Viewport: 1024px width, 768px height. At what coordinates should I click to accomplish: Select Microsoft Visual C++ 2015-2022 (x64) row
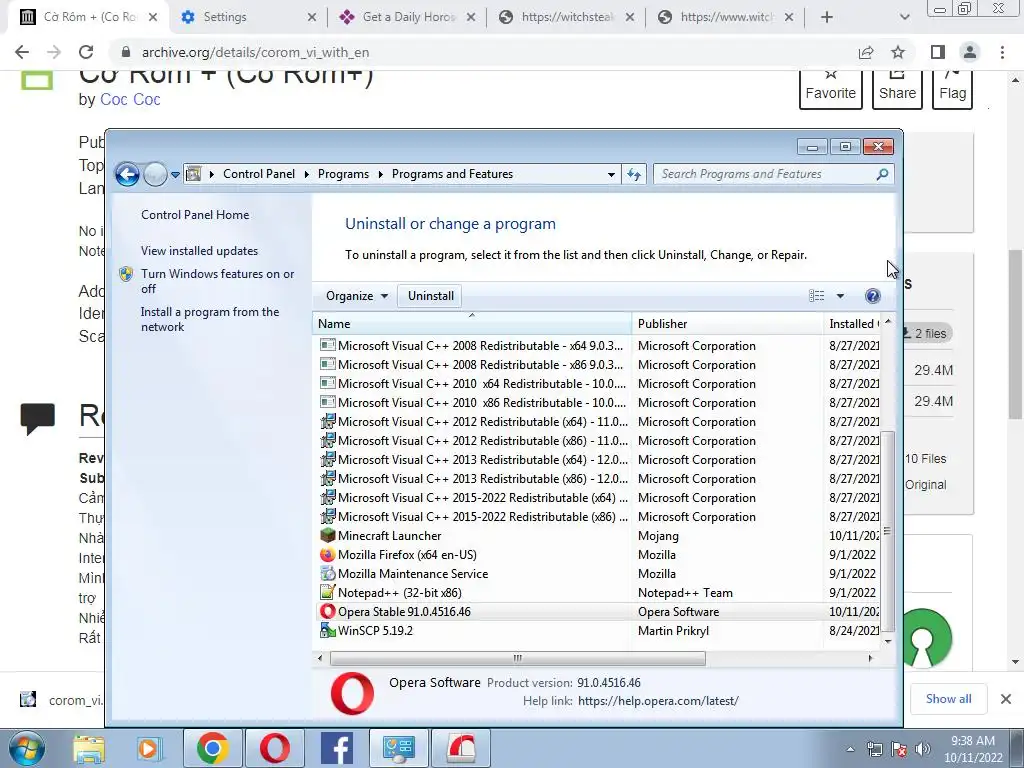599,497
